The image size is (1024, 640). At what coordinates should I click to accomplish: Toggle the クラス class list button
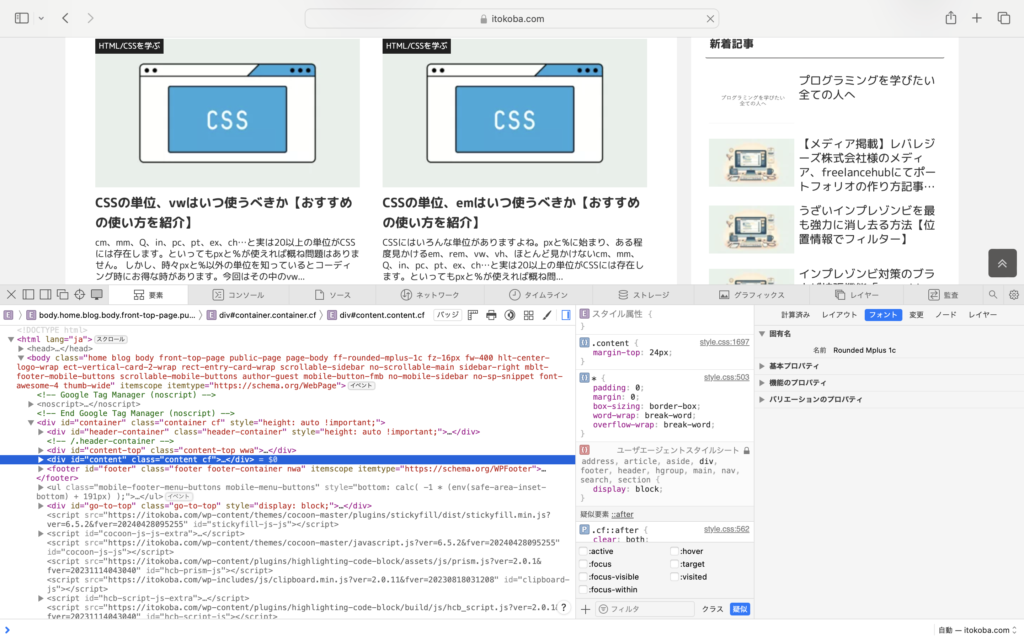(712, 609)
